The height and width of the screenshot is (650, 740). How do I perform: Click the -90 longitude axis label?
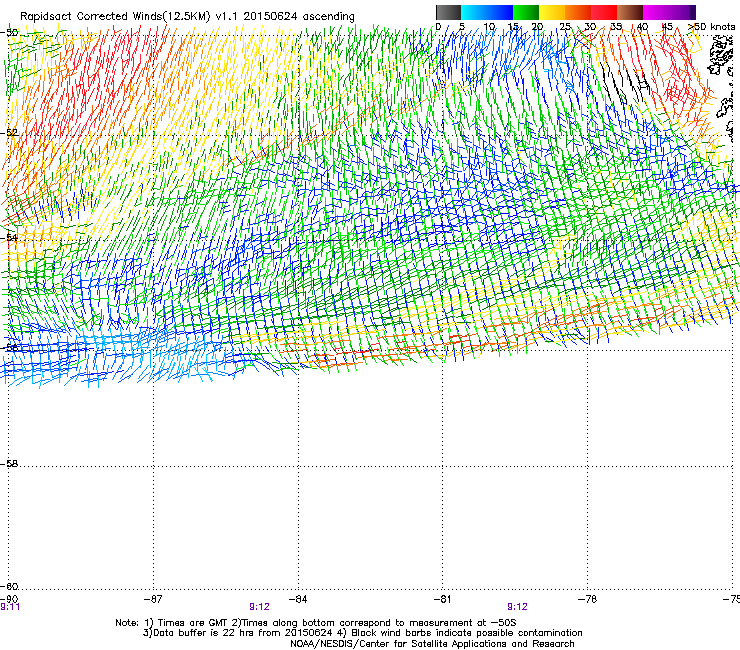point(9,599)
